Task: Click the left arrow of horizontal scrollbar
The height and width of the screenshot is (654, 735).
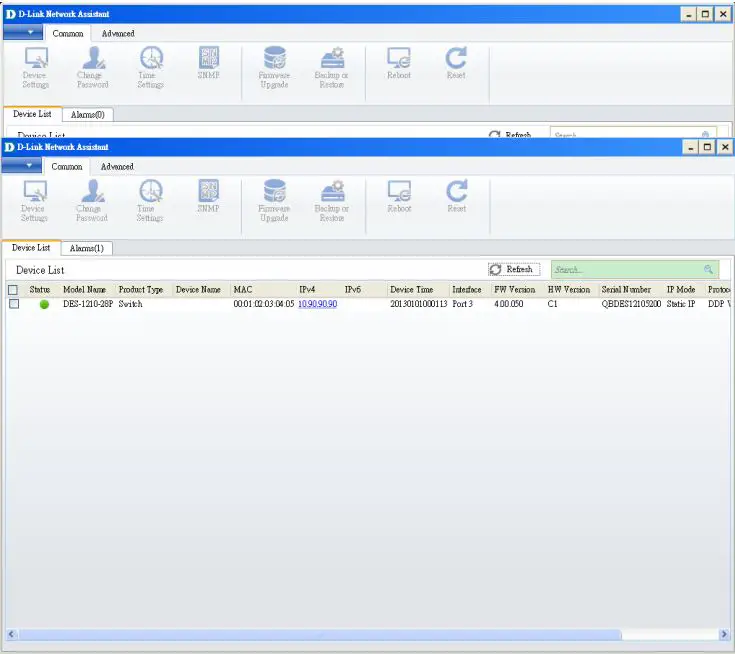Action: coord(11,634)
